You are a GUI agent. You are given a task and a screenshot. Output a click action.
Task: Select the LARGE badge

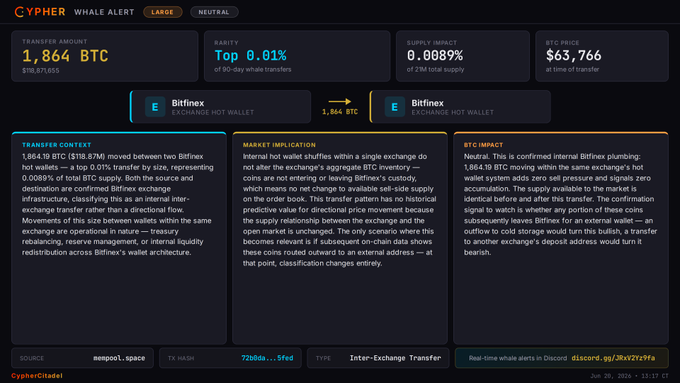click(163, 12)
